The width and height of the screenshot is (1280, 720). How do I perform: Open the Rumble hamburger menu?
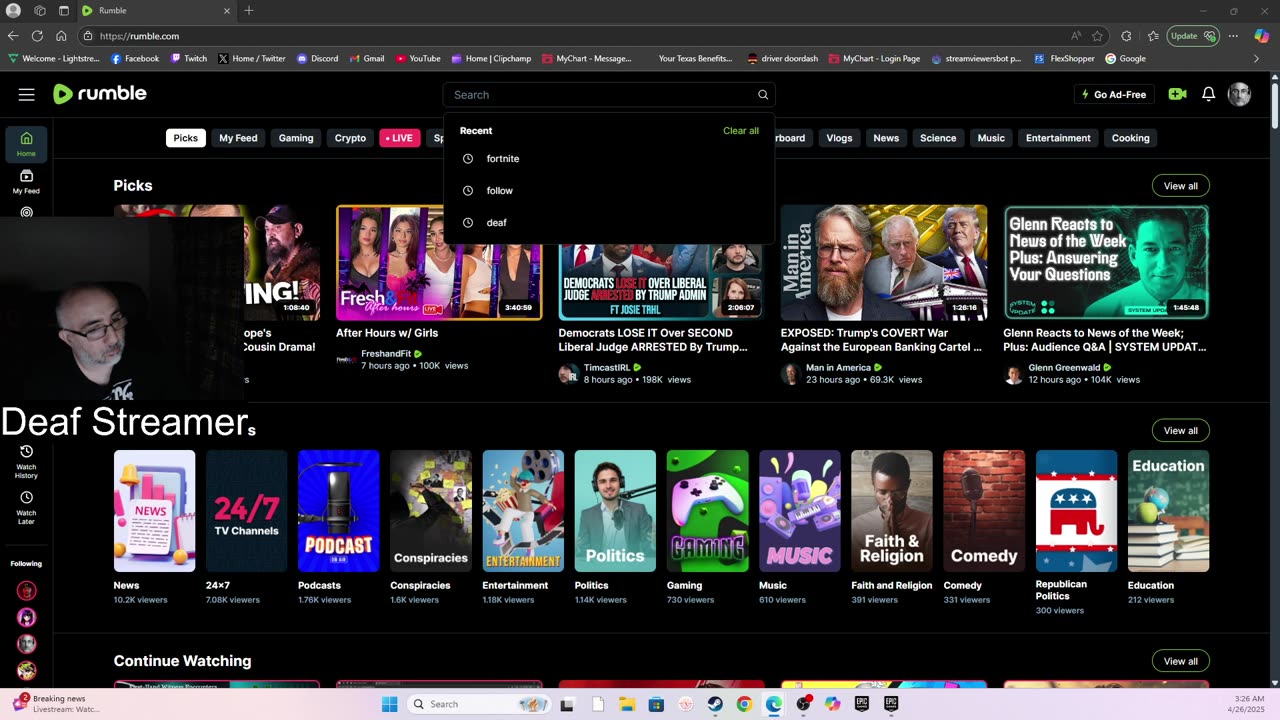[27, 94]
